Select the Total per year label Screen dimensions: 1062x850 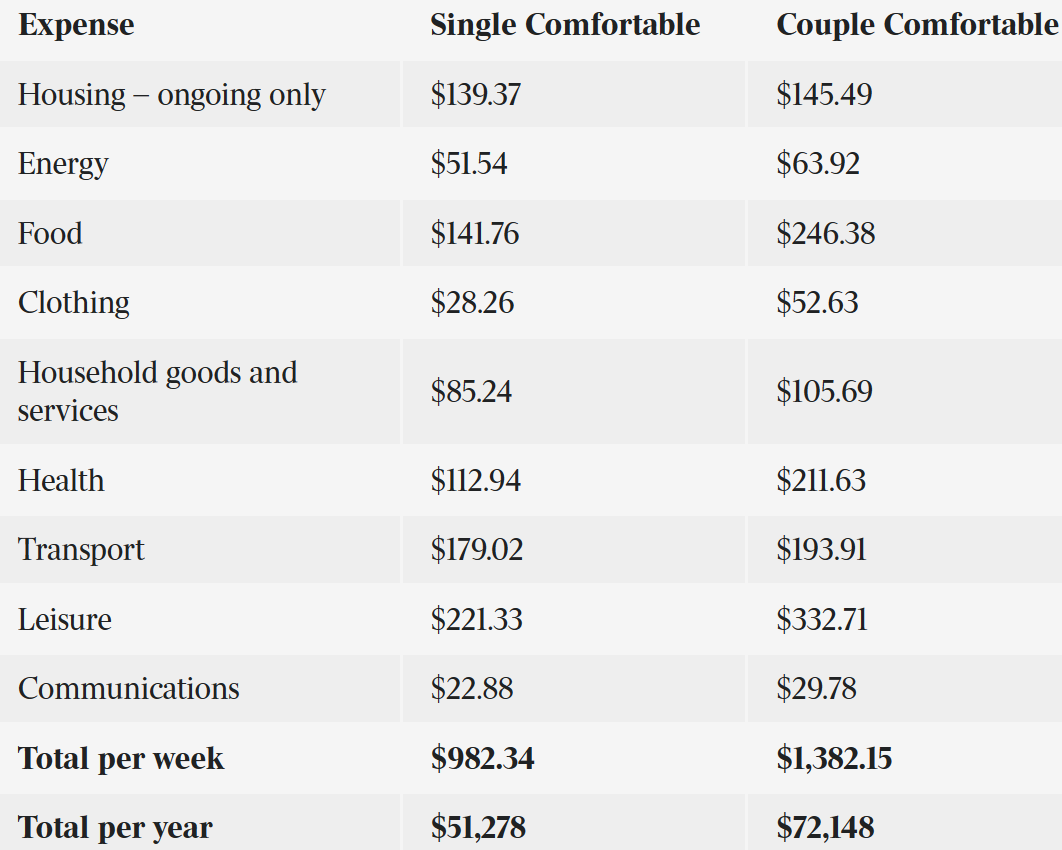tap(115, 828)
